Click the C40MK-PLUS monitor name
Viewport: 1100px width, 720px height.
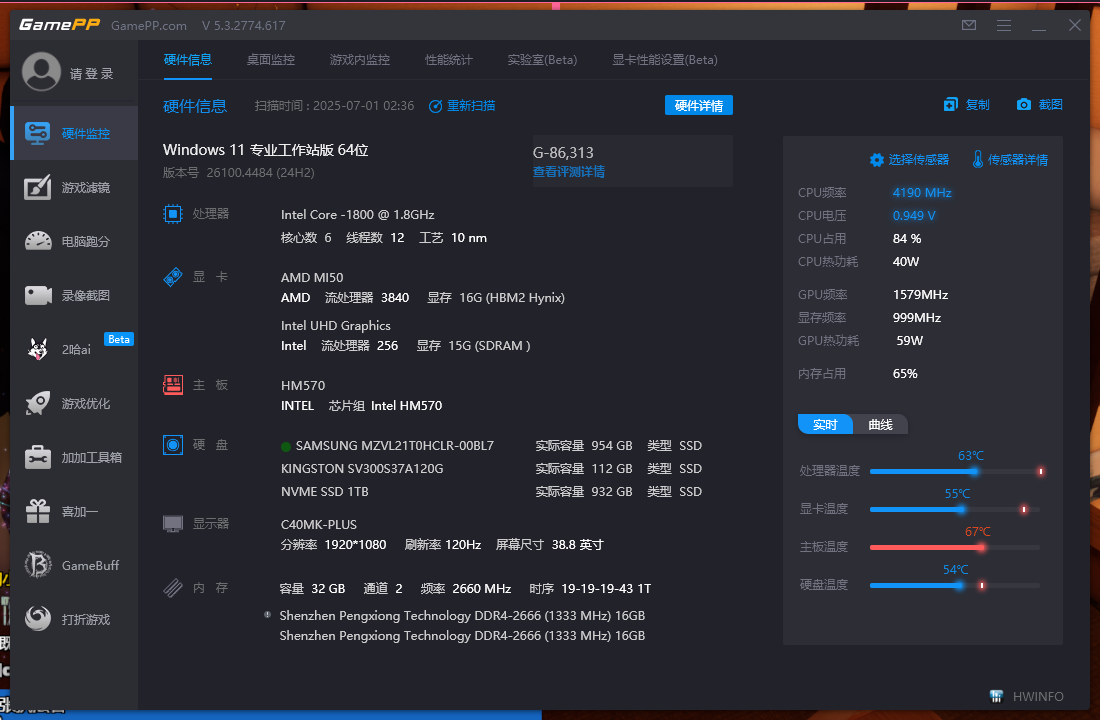point(319,524)
